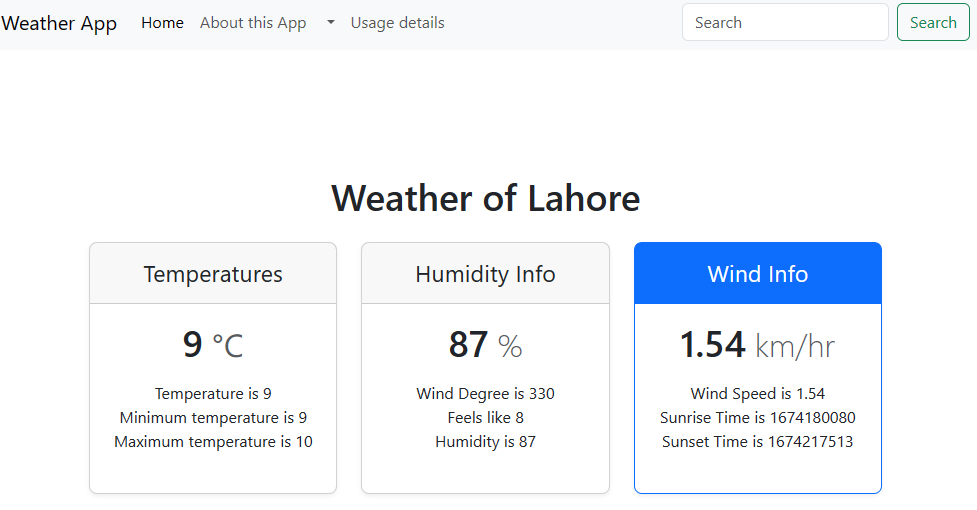Open the dropdown caret beside About this App

click(330, 23)
